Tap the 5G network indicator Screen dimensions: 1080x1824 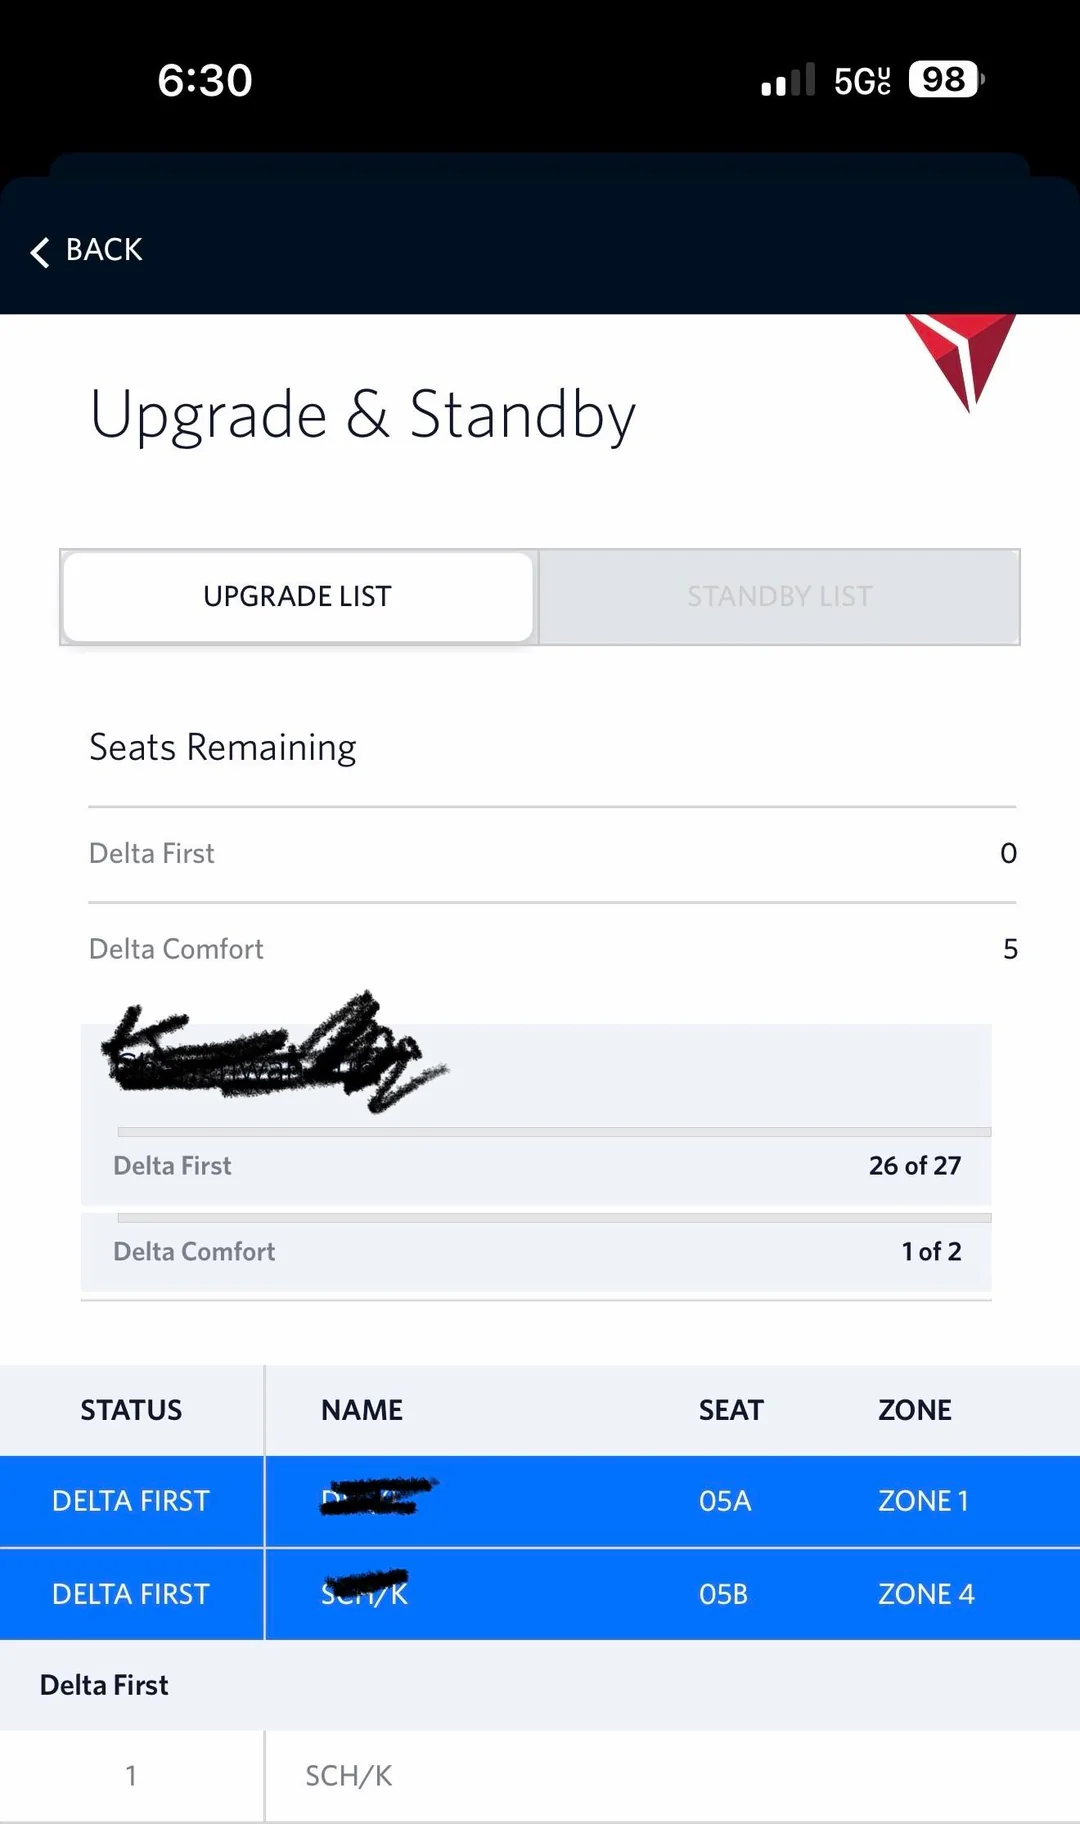861,81
